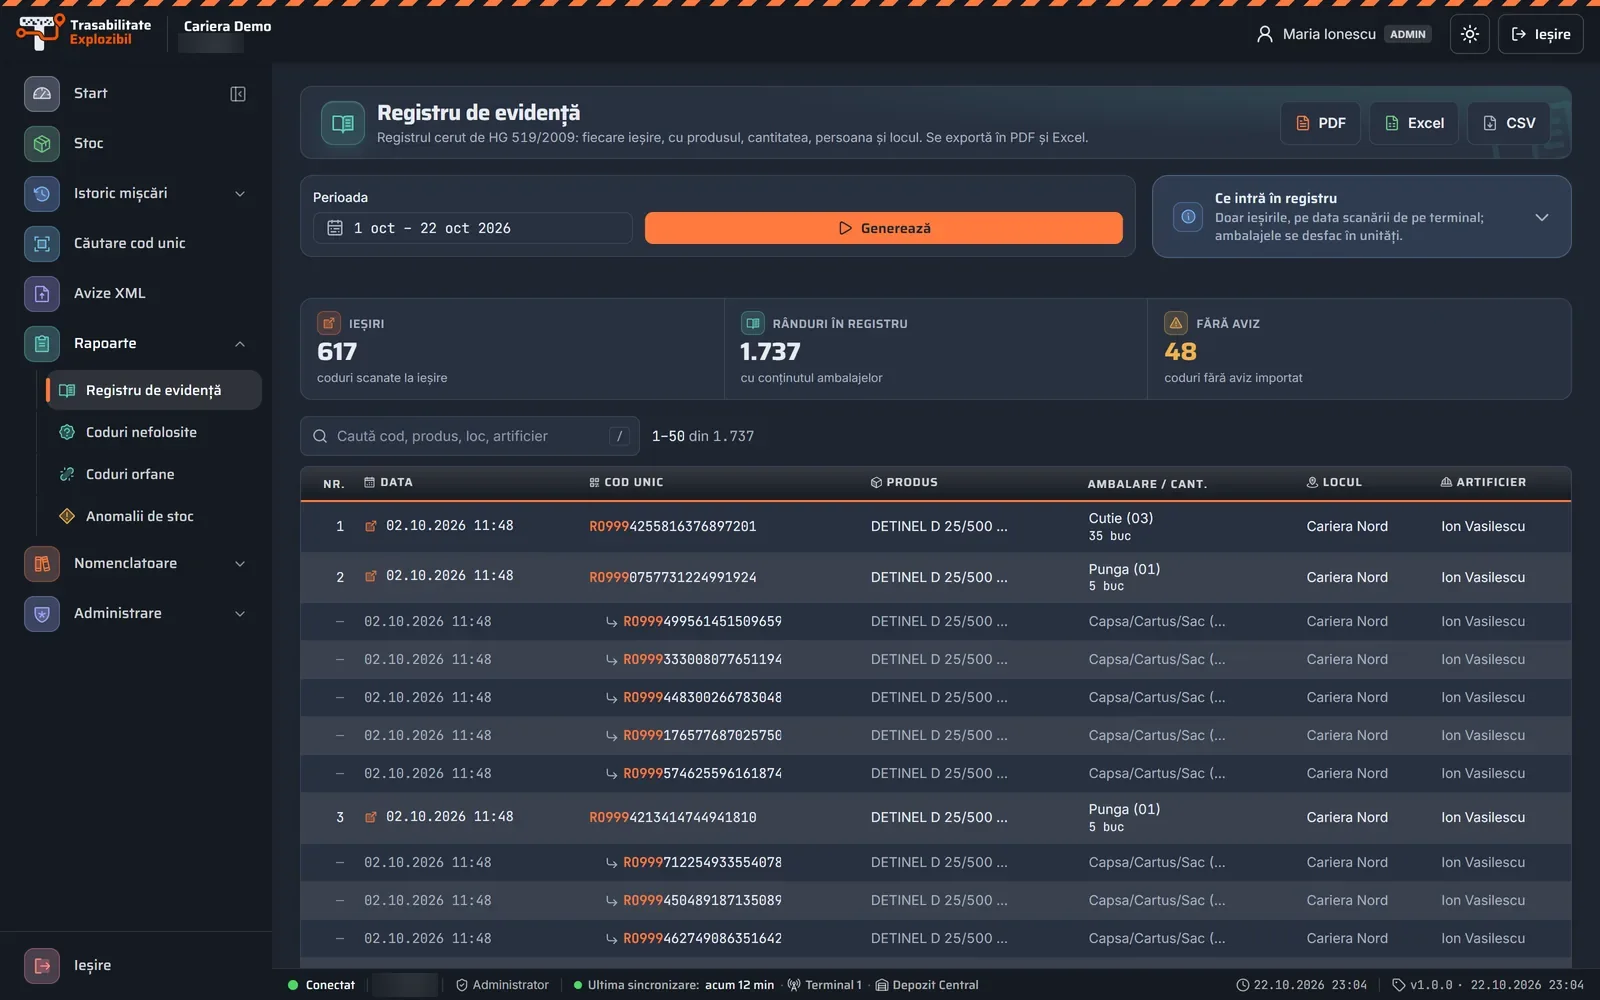Click the exit icon on row 3
Screen dimensions: 1600x1000
(371, 817)
